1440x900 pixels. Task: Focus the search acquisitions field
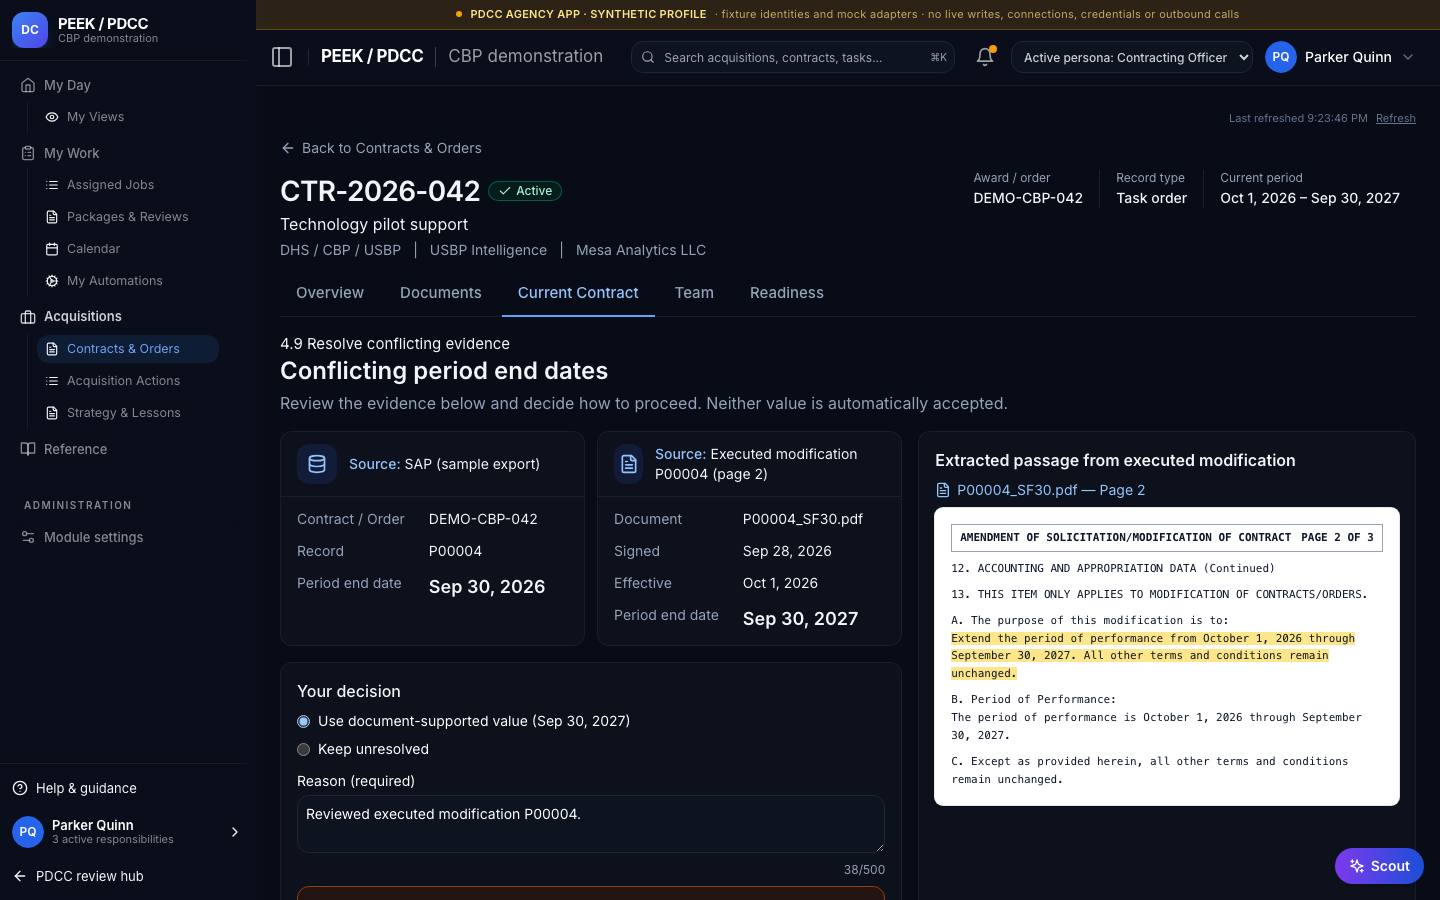coord(793,57)
